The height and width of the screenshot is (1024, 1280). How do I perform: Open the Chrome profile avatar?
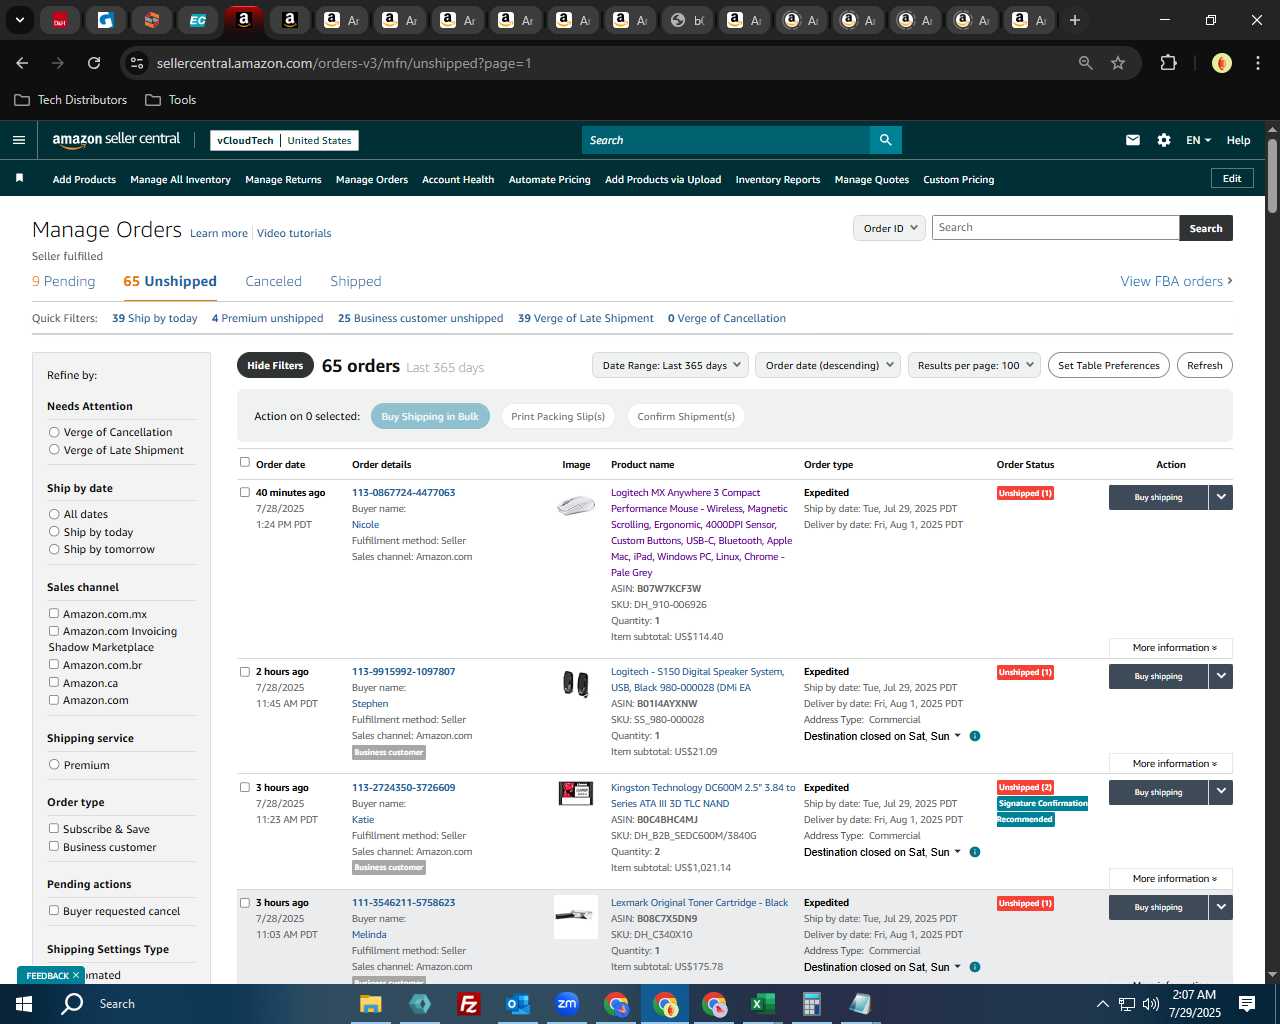coord(1222,63)
